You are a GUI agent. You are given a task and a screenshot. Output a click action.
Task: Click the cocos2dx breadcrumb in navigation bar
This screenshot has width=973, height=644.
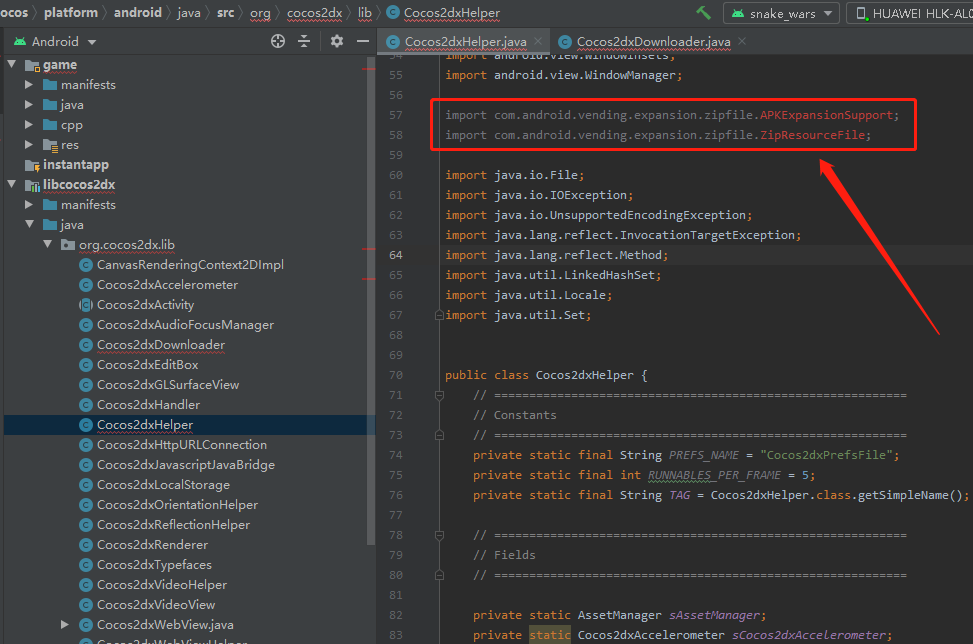[x=314, y=13]
